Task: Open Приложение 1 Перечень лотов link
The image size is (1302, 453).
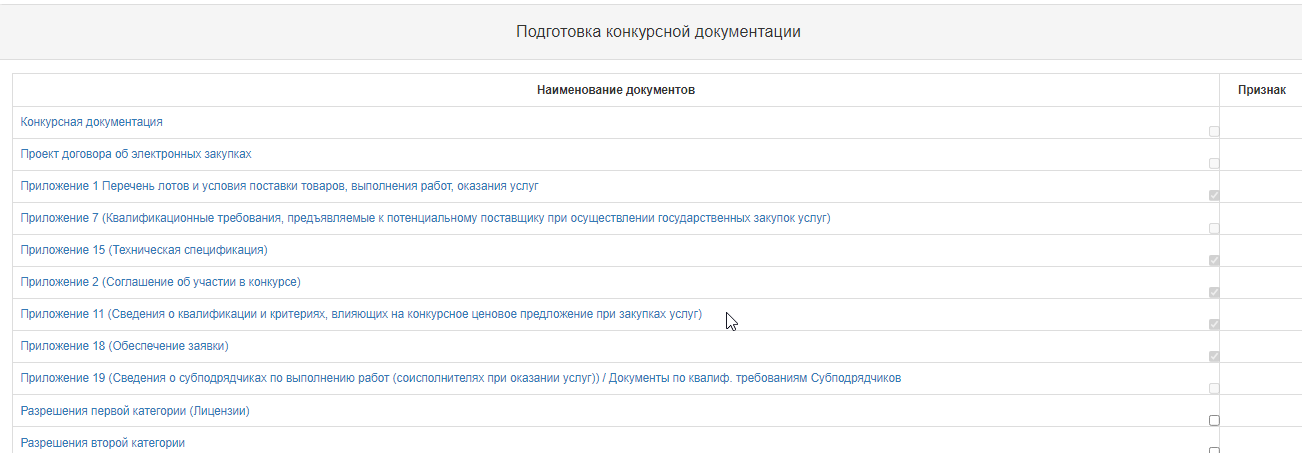Action: (x=280, y=186)
